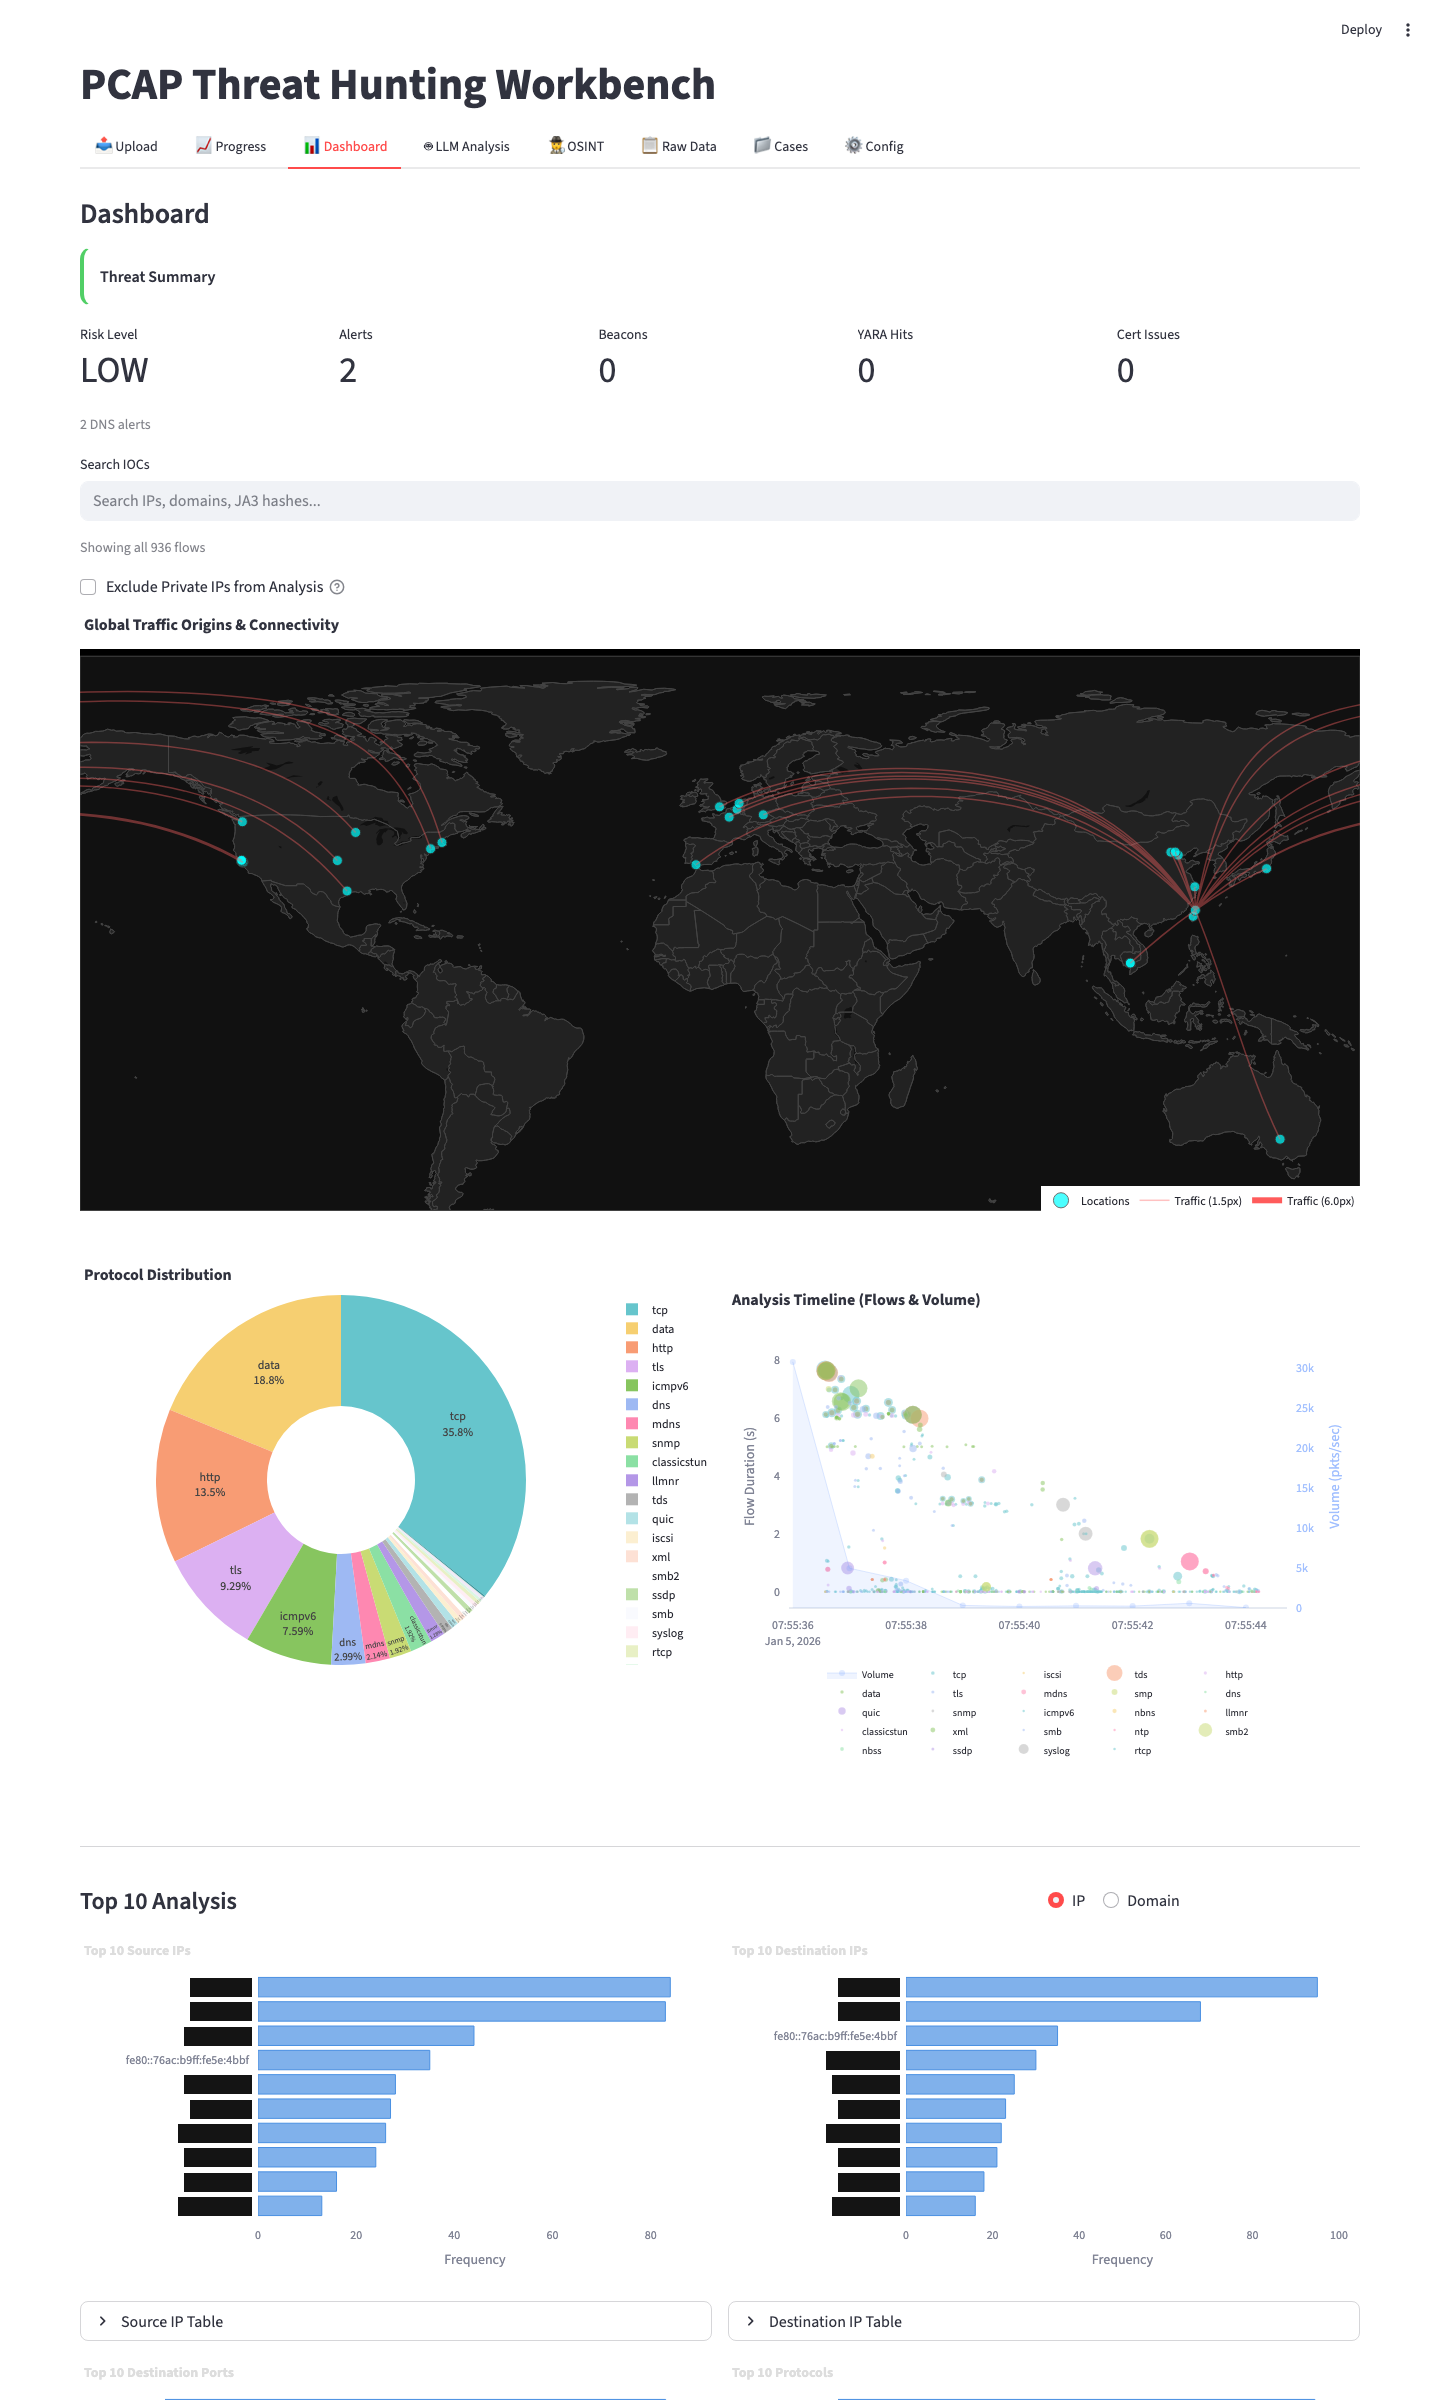
Task: Click the help icon next to Exclude Private IPs
Action: coord(337,587)
